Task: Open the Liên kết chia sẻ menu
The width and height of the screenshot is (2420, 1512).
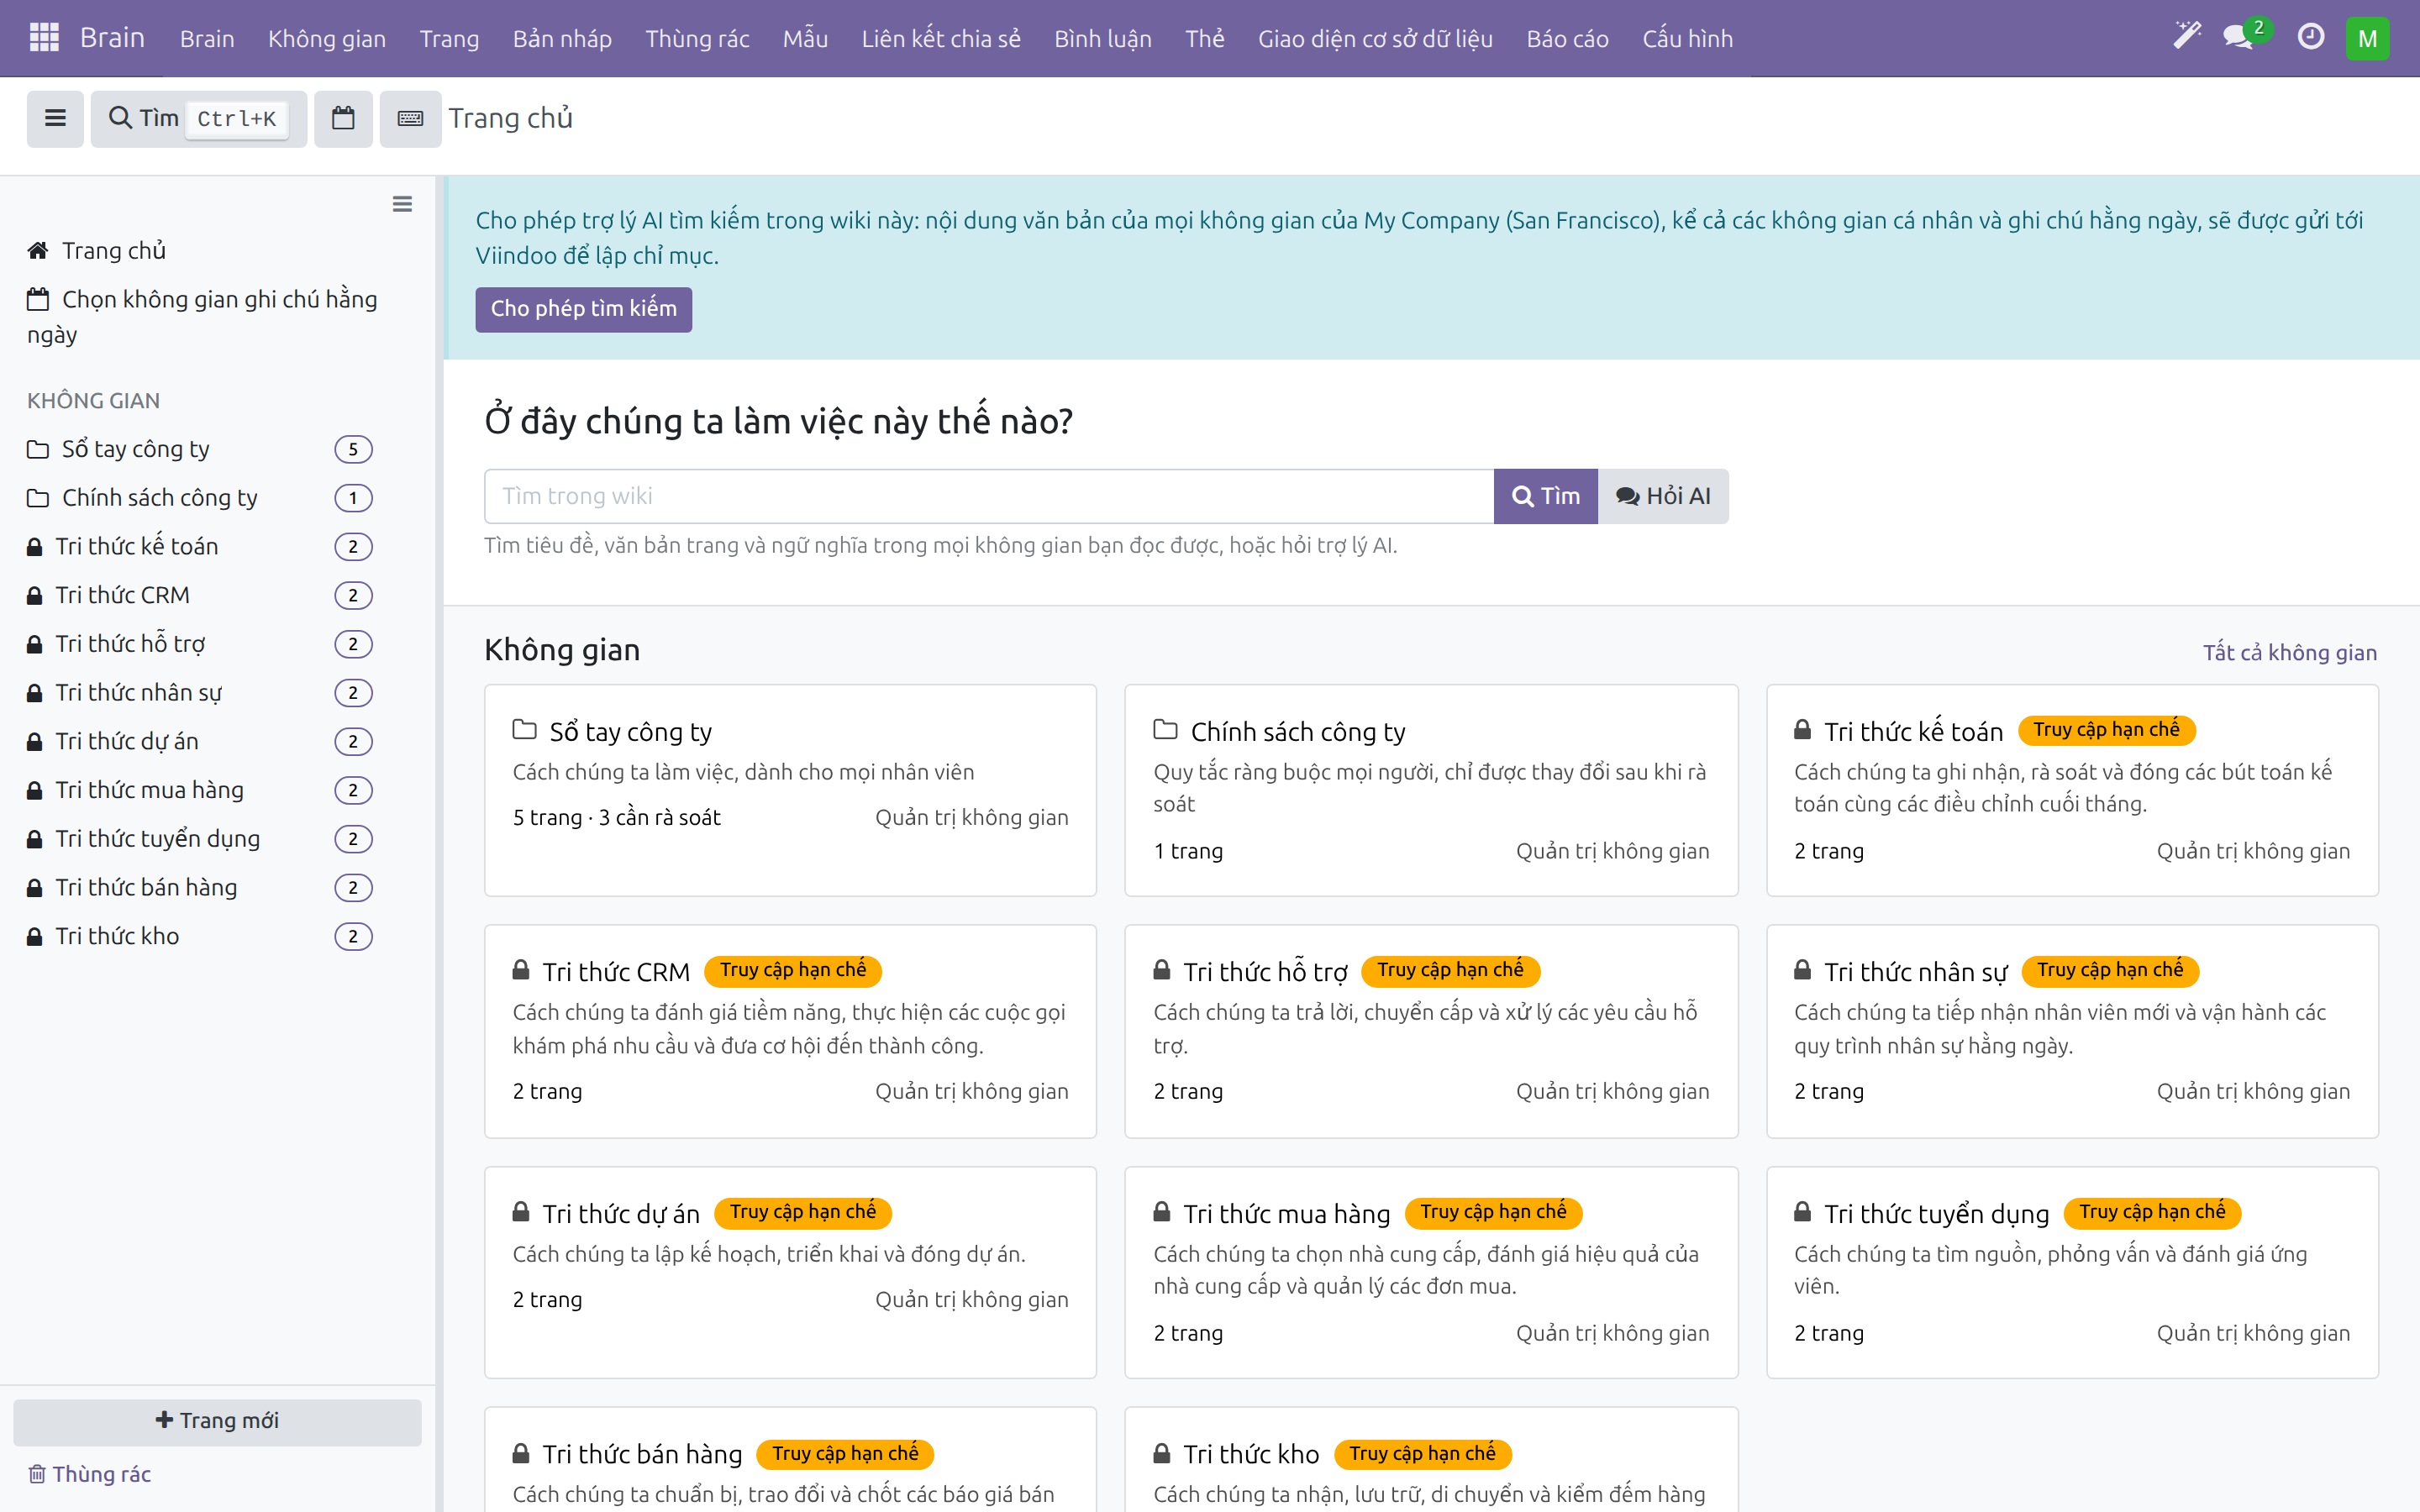Action: pos(941,38)
